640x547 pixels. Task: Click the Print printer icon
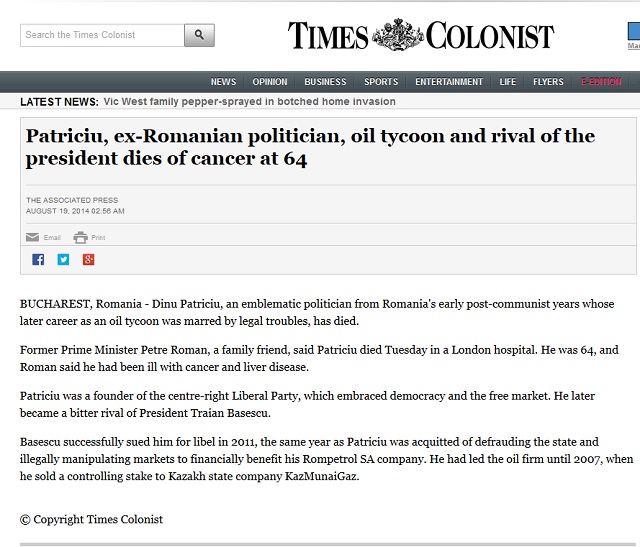[80, 238]
